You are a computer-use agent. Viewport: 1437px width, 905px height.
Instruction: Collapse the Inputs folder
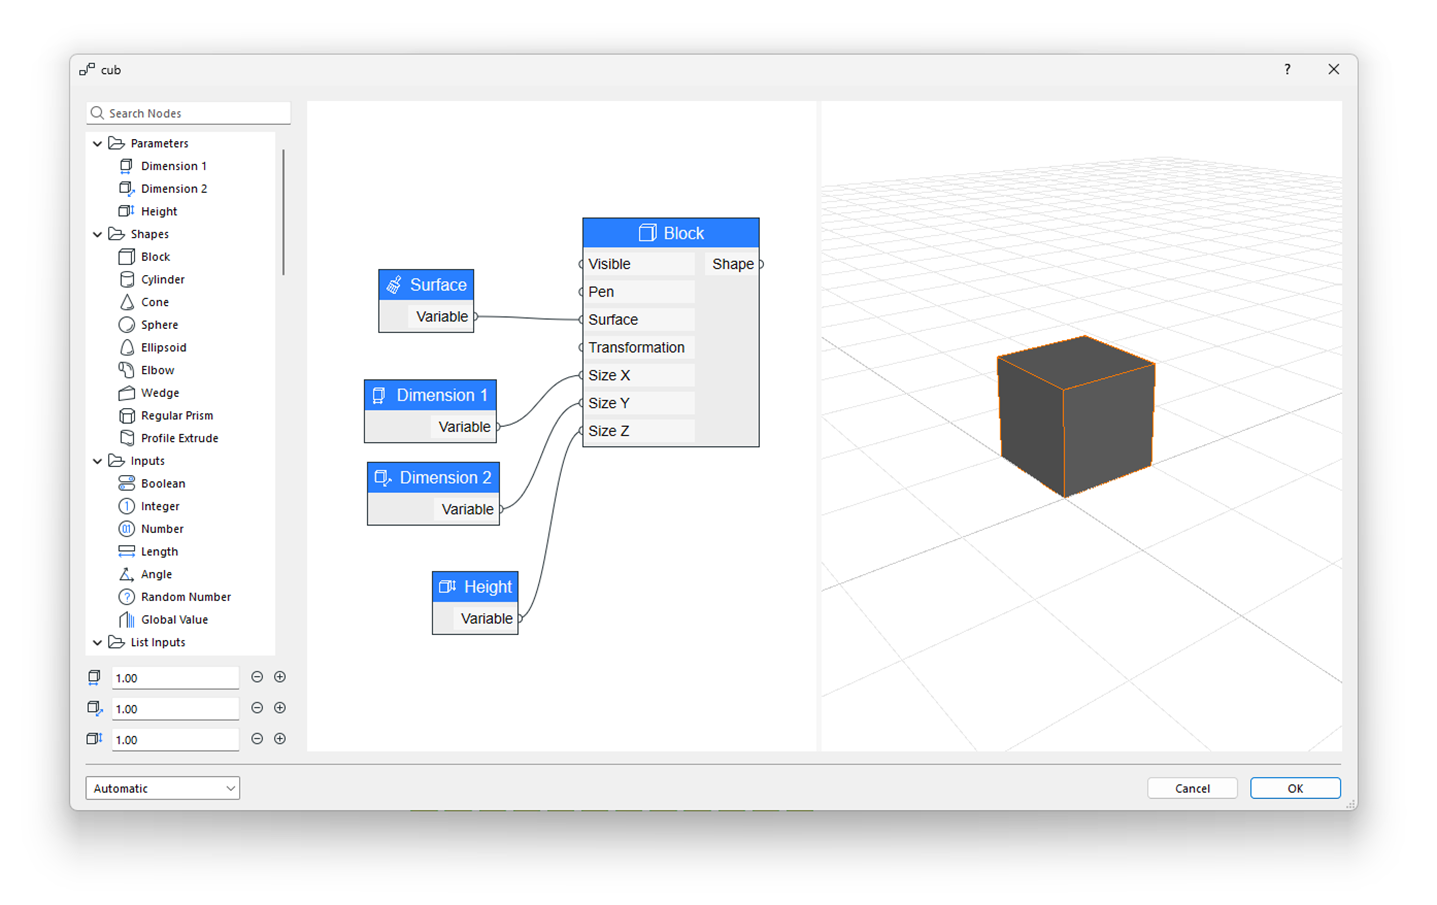click(x=98, y=461)
